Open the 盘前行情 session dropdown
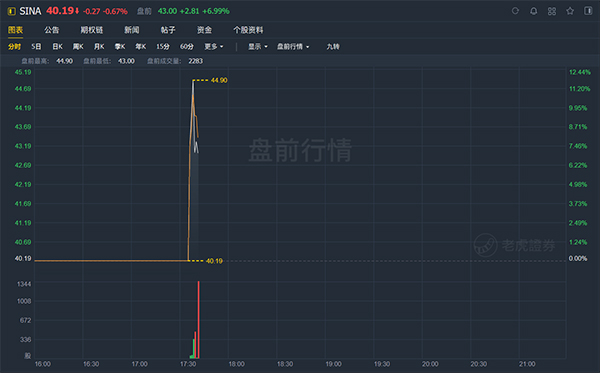This screenshot has width=600, height=373. [293, 47]
